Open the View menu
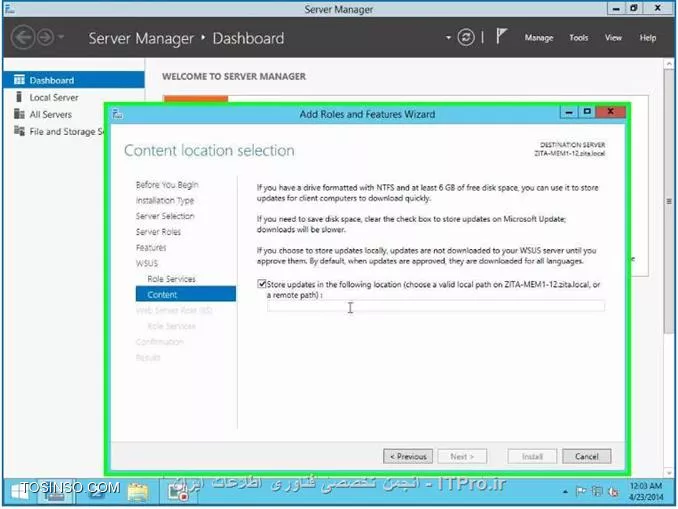The width and height of the screenshot is (678, 509). click(x=613, y=38)
